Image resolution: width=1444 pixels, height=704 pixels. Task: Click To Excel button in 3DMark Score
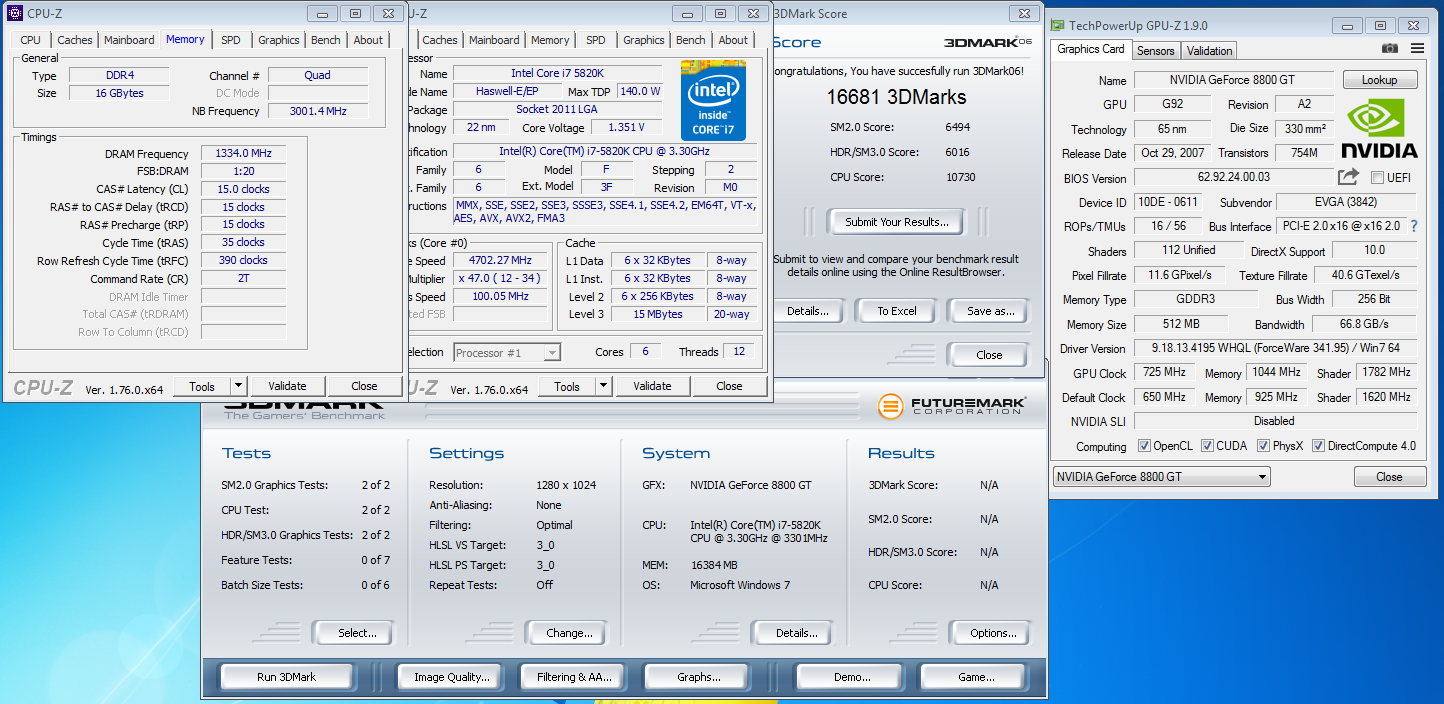tap(897, 311)
